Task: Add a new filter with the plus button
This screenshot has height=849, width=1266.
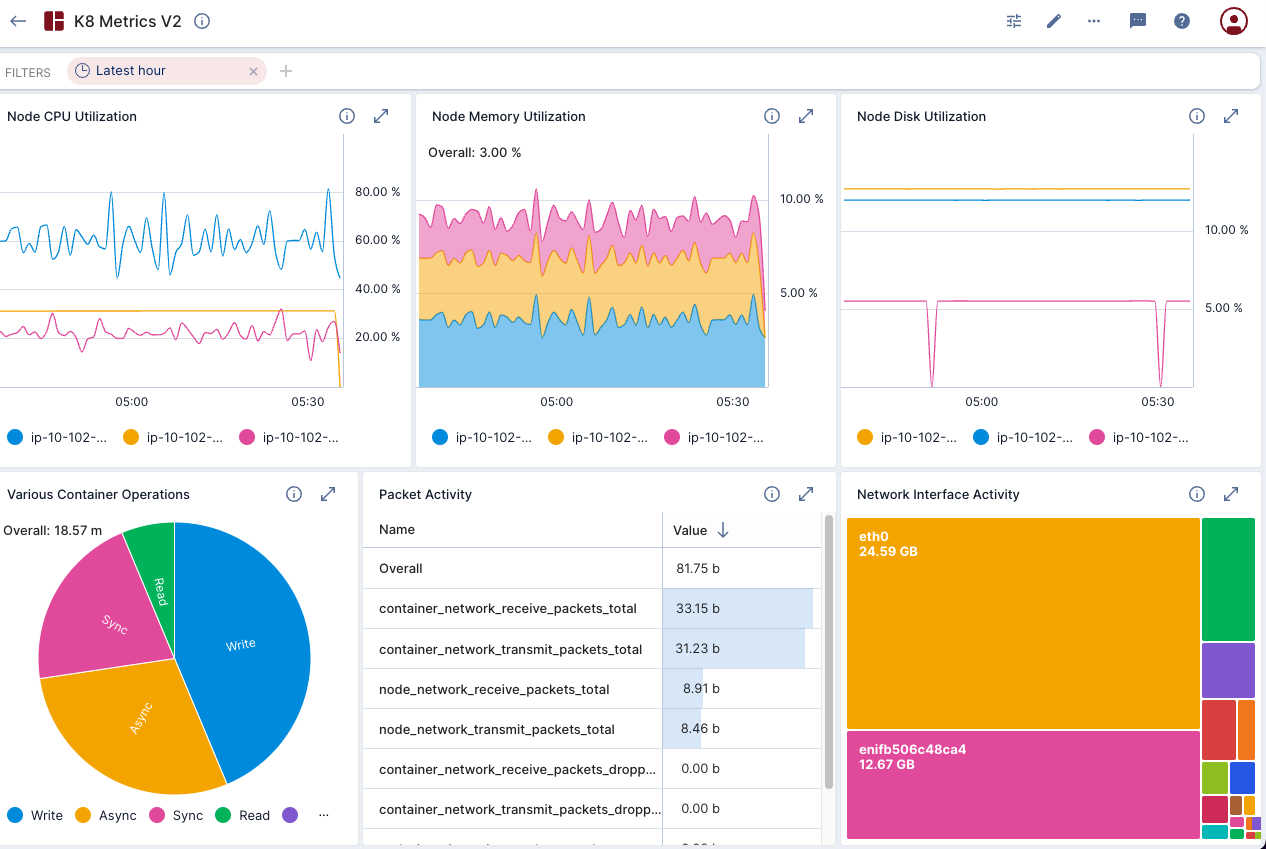Action: pyautogui.click(x=286, y=71)
